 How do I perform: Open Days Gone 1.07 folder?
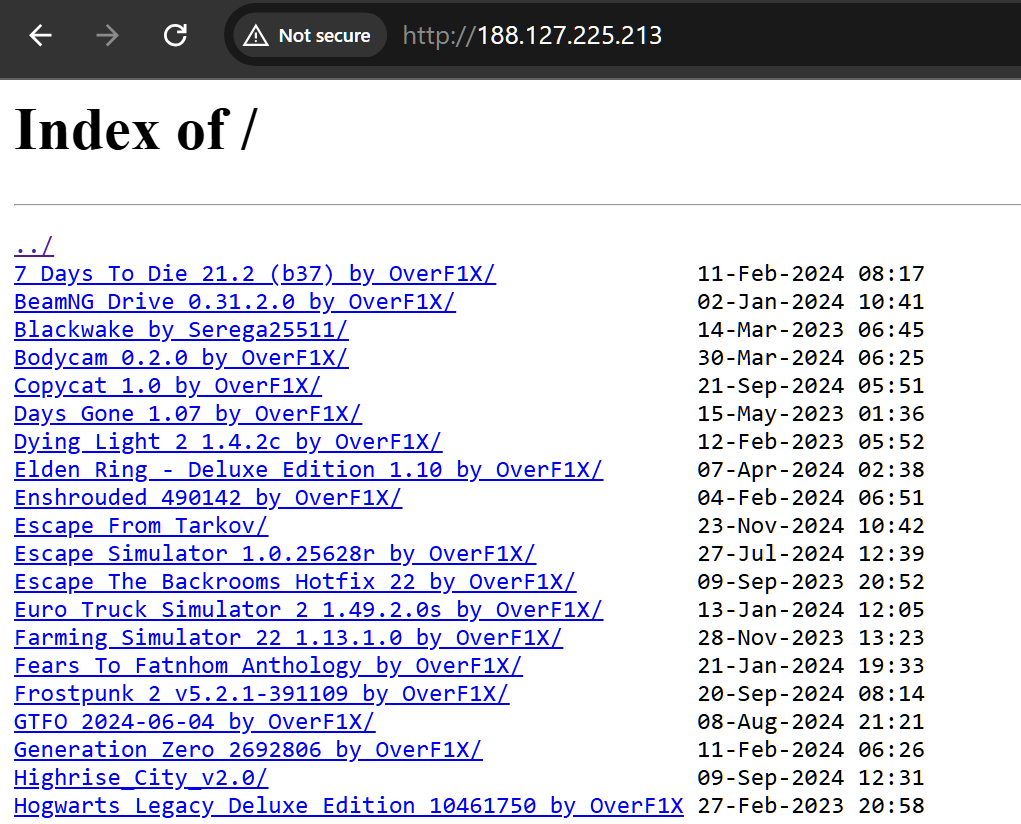(188, 414)
